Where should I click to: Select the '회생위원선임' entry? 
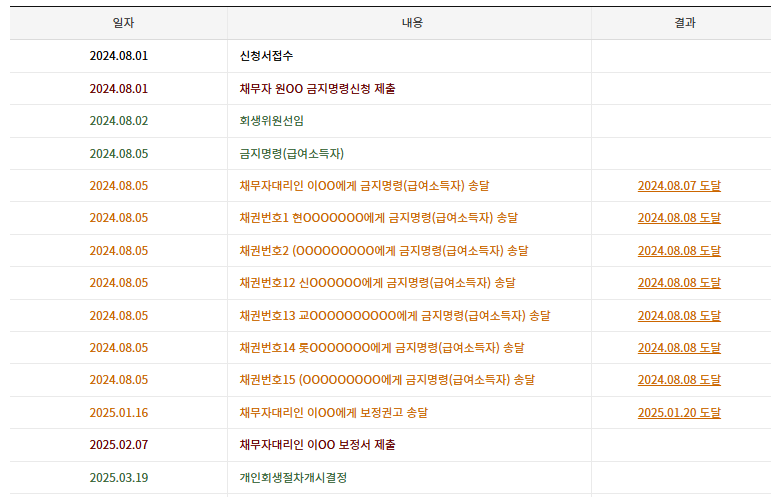click(271, 120)
